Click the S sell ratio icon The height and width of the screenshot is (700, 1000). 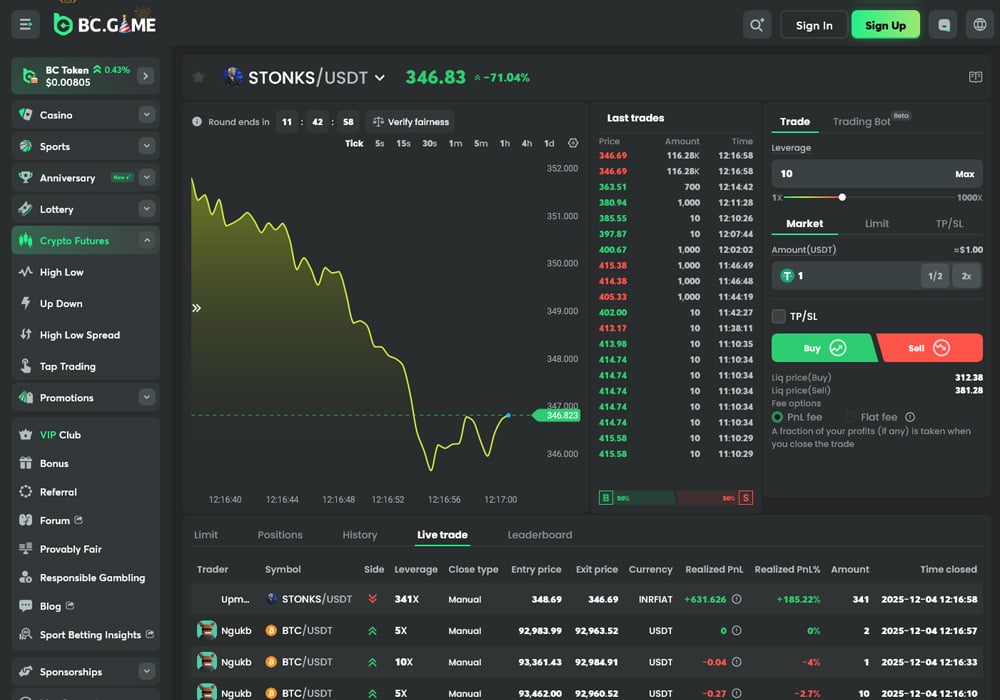coord(746,497)
